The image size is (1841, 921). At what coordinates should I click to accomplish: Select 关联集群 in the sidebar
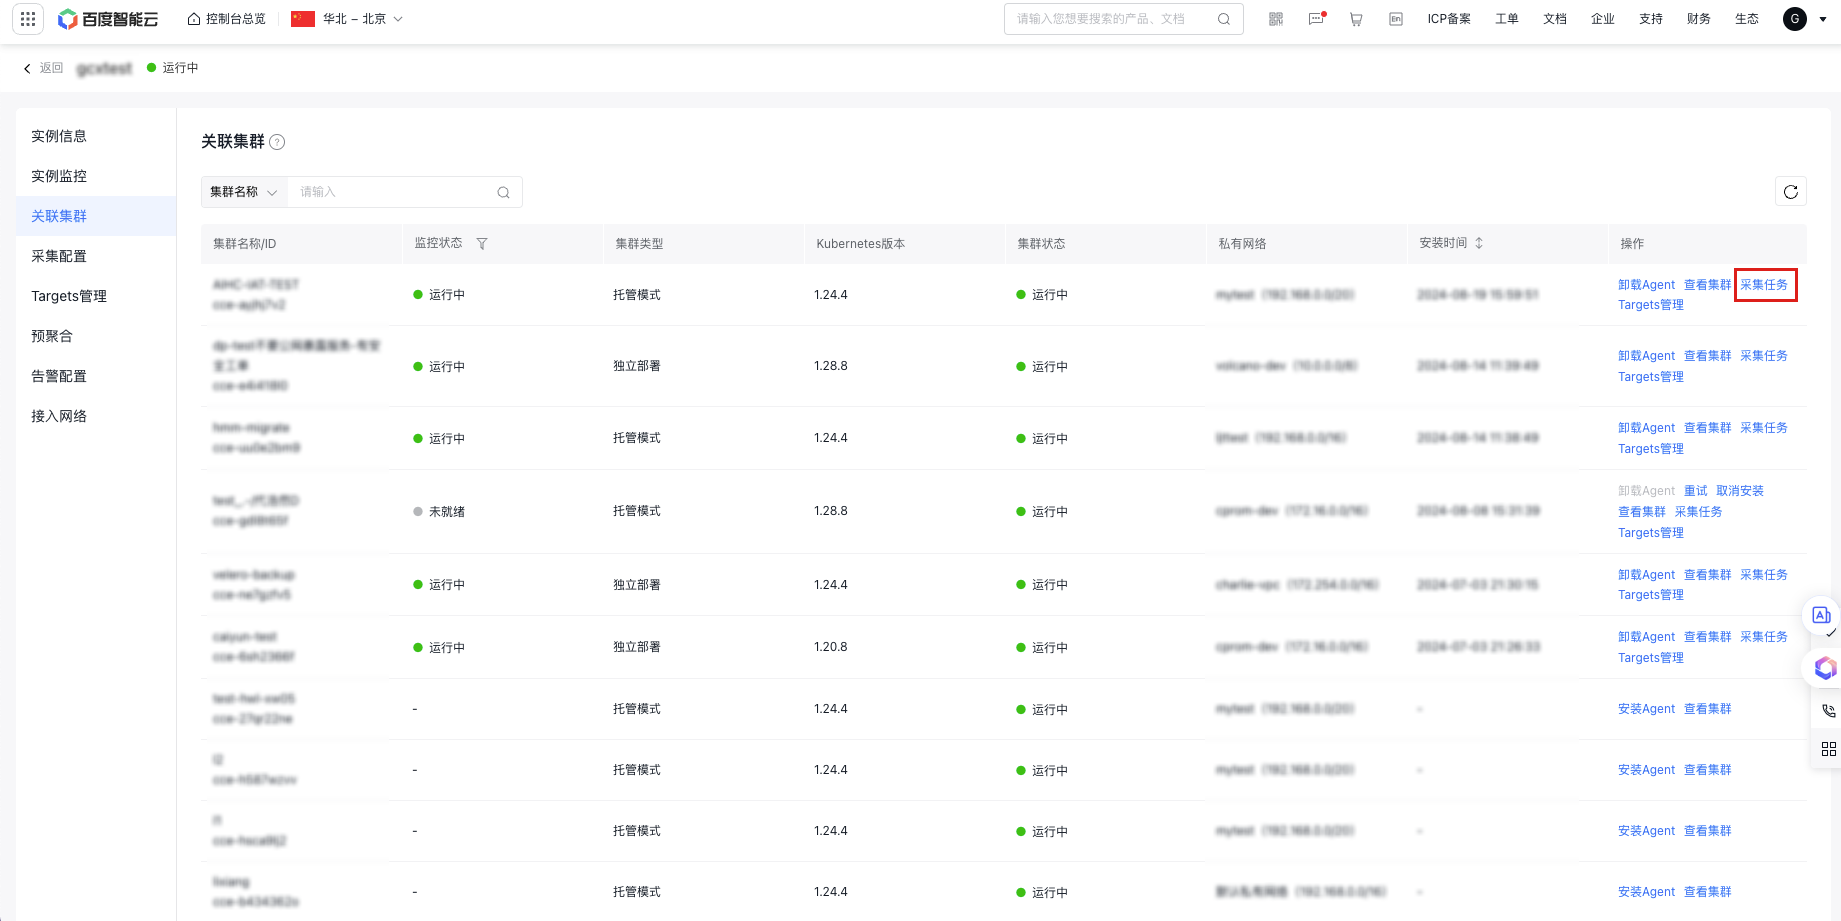click(x=96, y=216)
